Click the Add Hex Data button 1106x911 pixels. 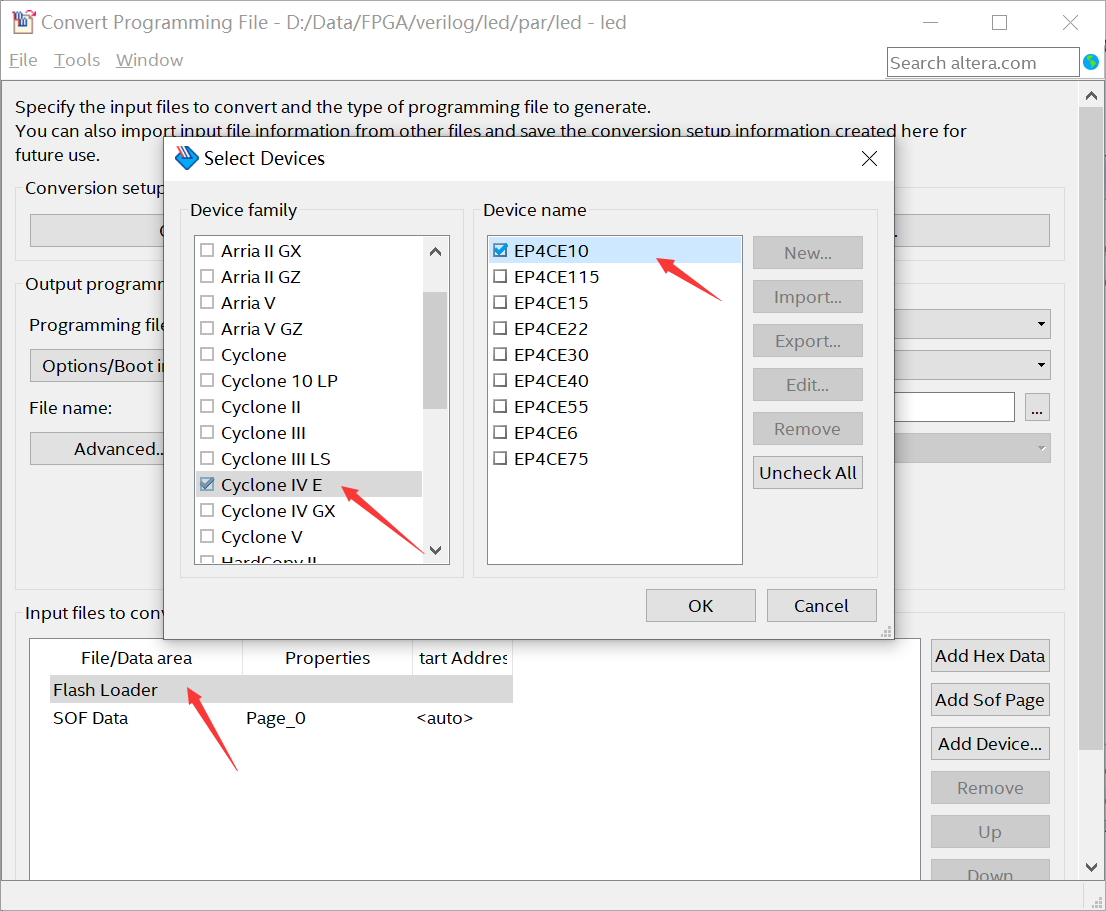point(990,656)
